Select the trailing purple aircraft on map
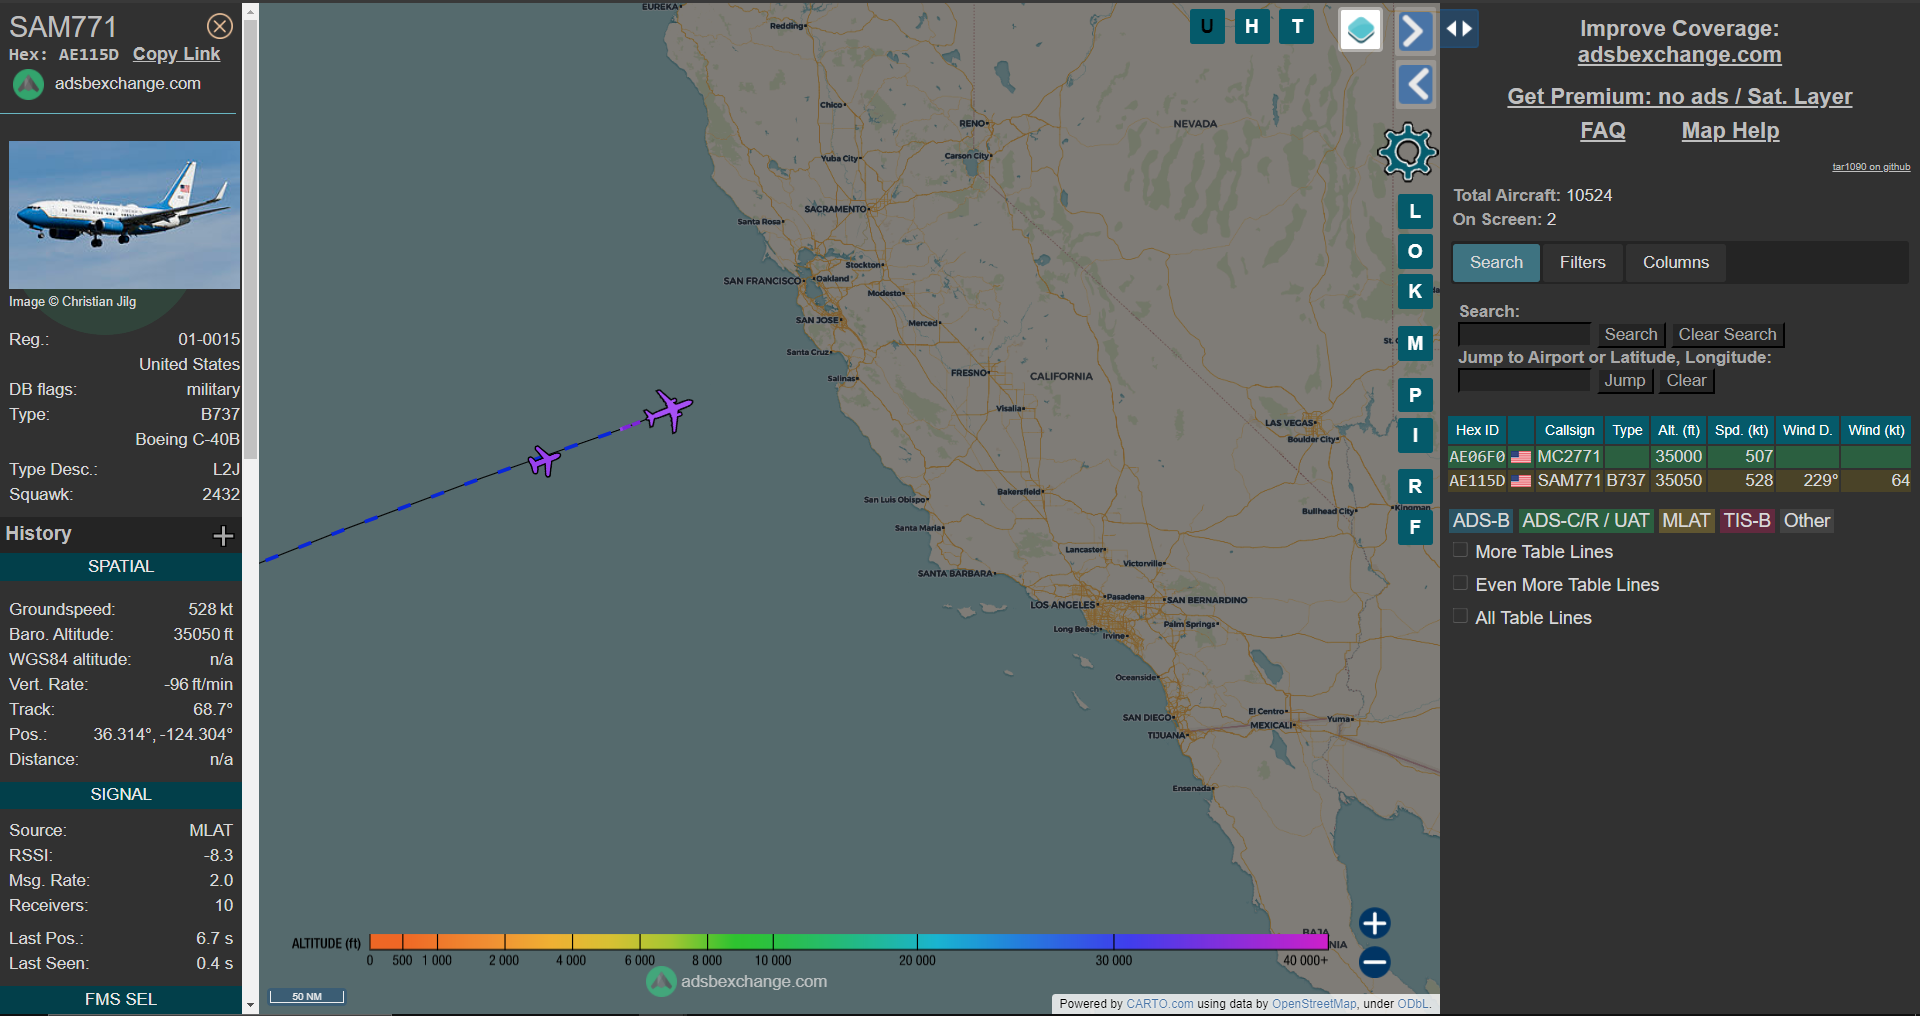This screenshot has height=1016, width=1920. coord(544,461)
